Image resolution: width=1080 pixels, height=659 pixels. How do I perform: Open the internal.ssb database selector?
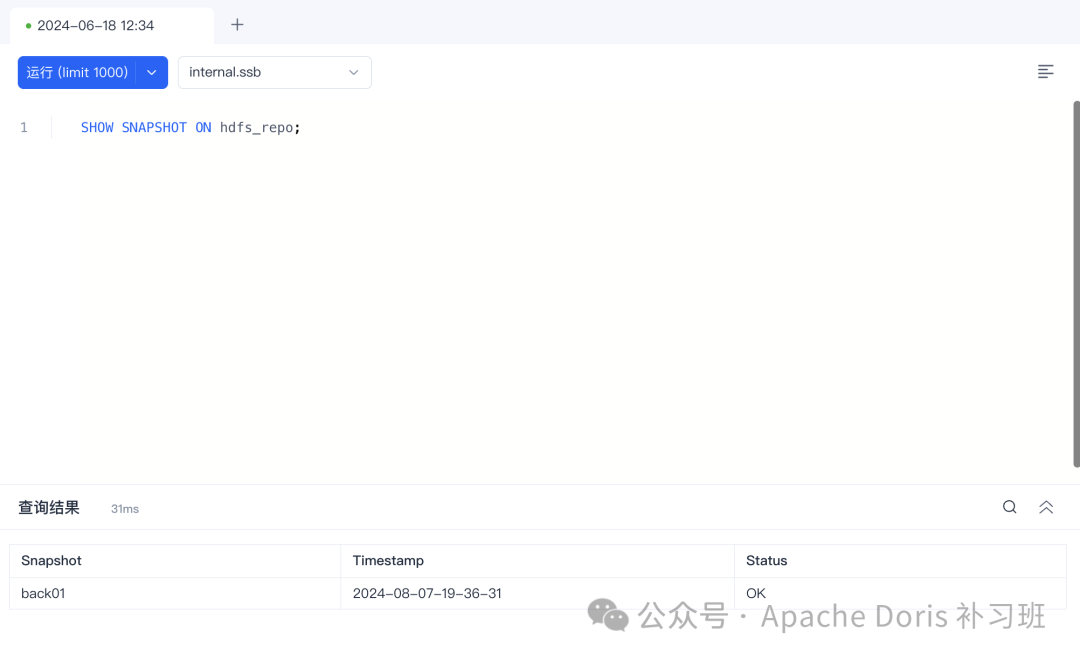[x=274, y=72]
